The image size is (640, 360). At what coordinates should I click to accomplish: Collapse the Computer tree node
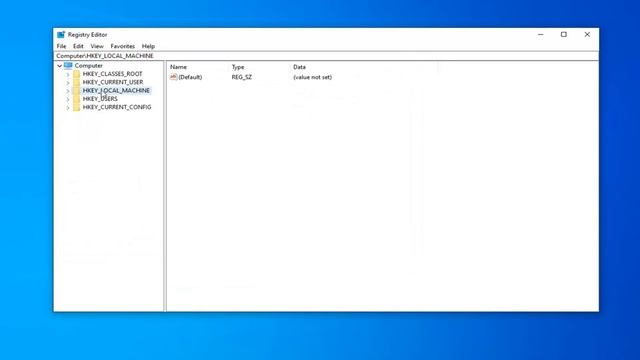60,66
